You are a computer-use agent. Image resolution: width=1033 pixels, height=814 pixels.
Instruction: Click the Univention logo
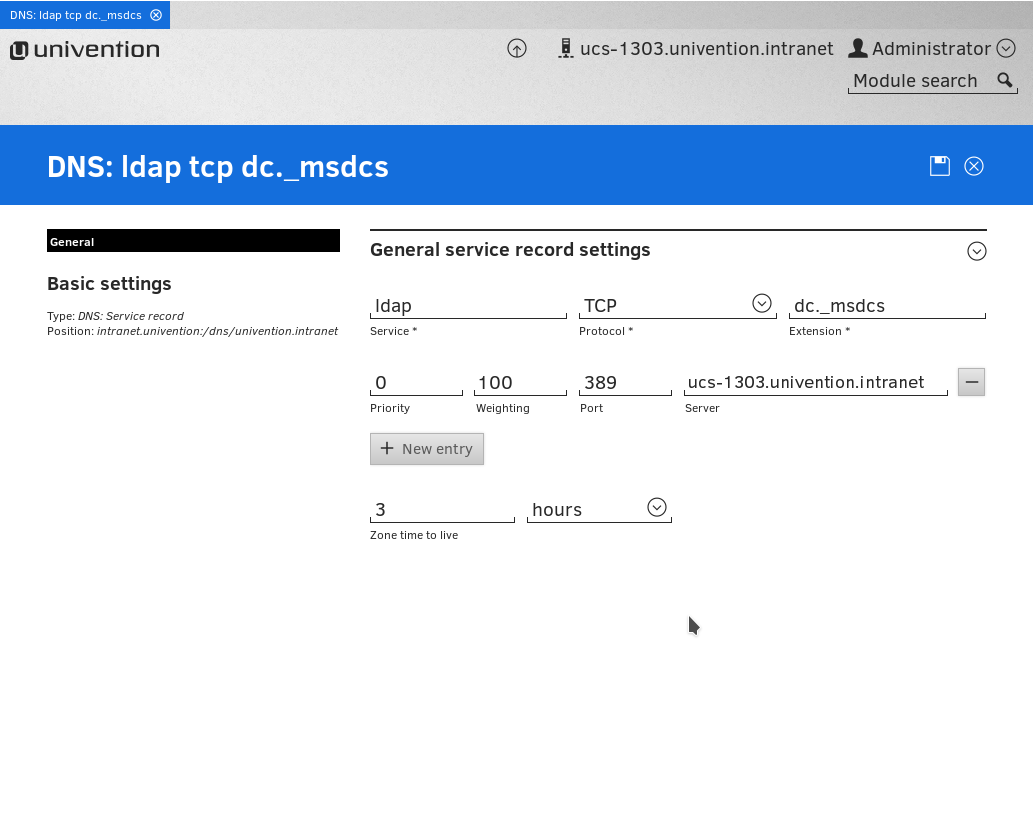[85, 50]
